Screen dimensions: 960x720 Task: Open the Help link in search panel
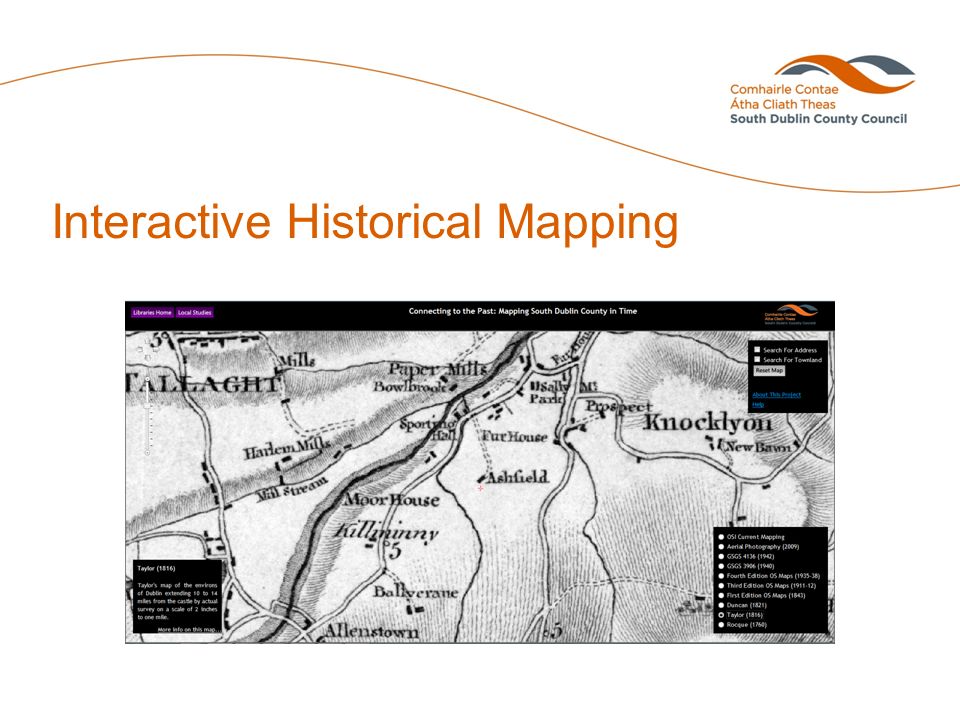click(x=758, y=405)
